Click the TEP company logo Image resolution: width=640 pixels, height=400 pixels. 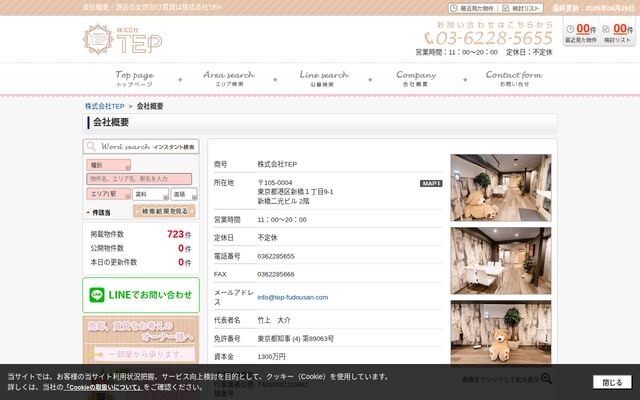pyautogui.click(x=122, y=39)
